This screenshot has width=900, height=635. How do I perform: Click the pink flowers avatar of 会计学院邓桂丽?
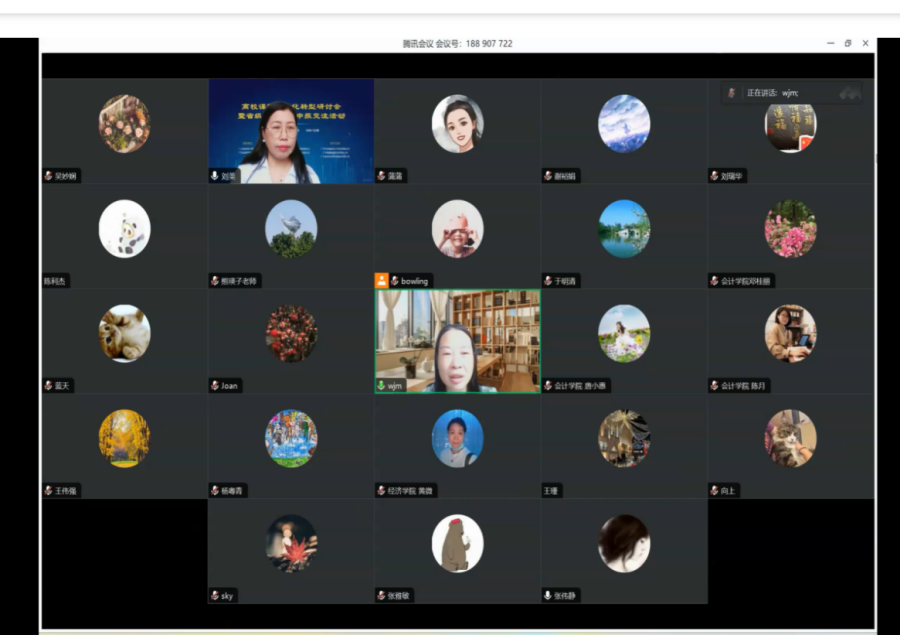pyautogui.click(x=790, y=229)
